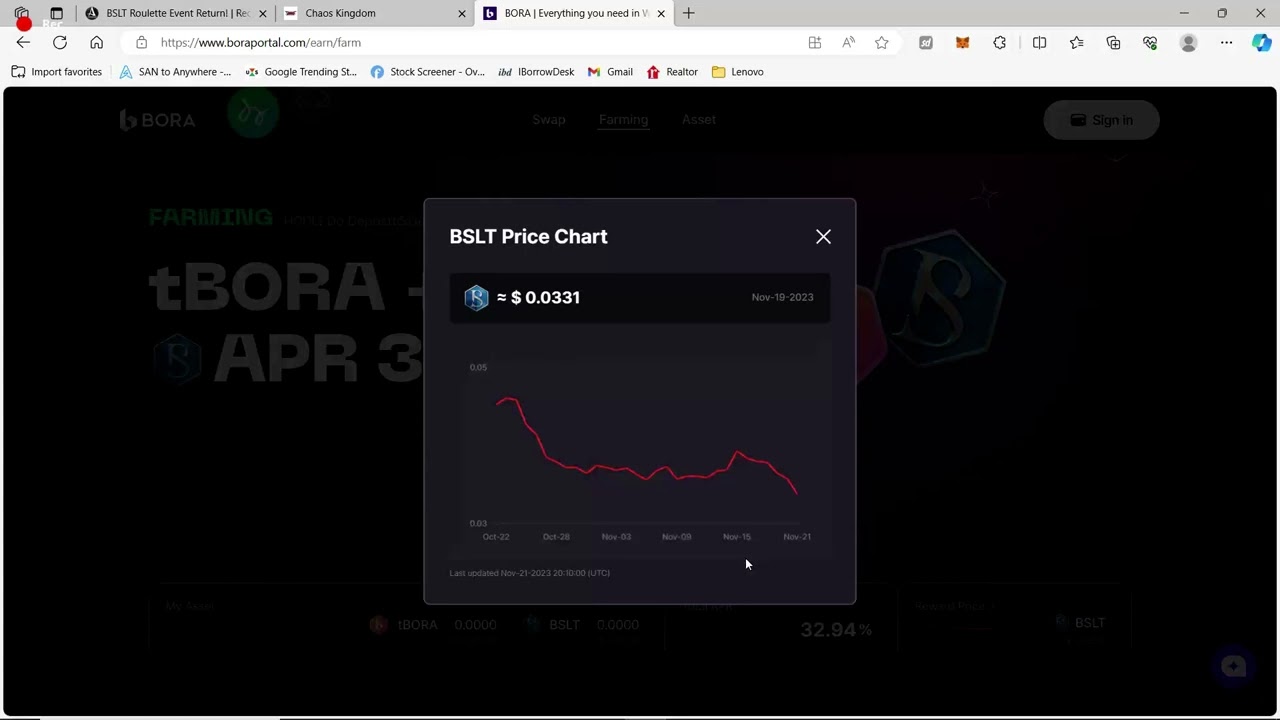Open browser home page
The image size is (1280, 720).
point(96,42)
